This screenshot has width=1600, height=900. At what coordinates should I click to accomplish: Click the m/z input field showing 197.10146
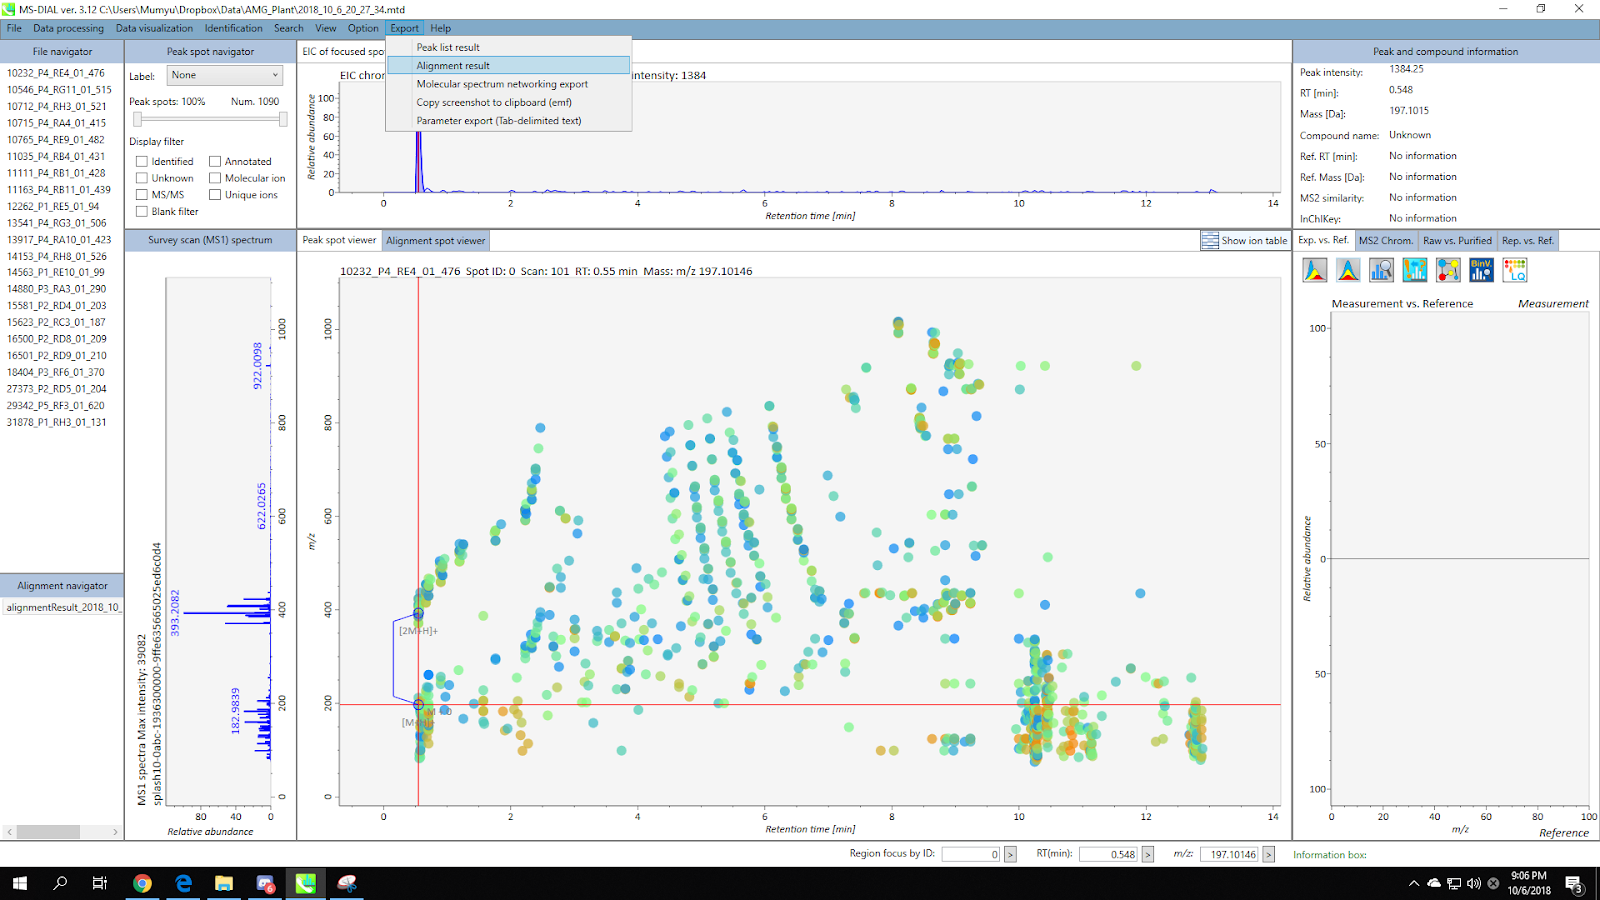pyautogui.click(x=1230, y=854)
